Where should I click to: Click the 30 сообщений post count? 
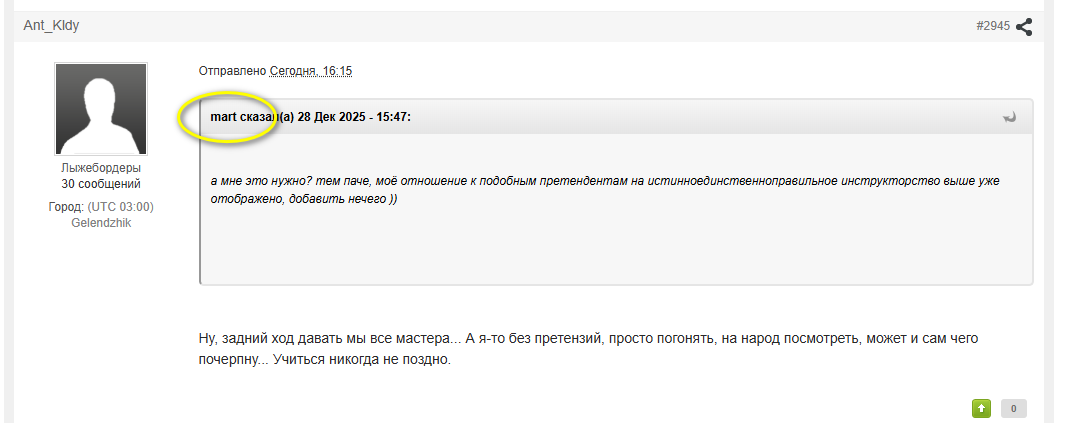coord(101,184)
